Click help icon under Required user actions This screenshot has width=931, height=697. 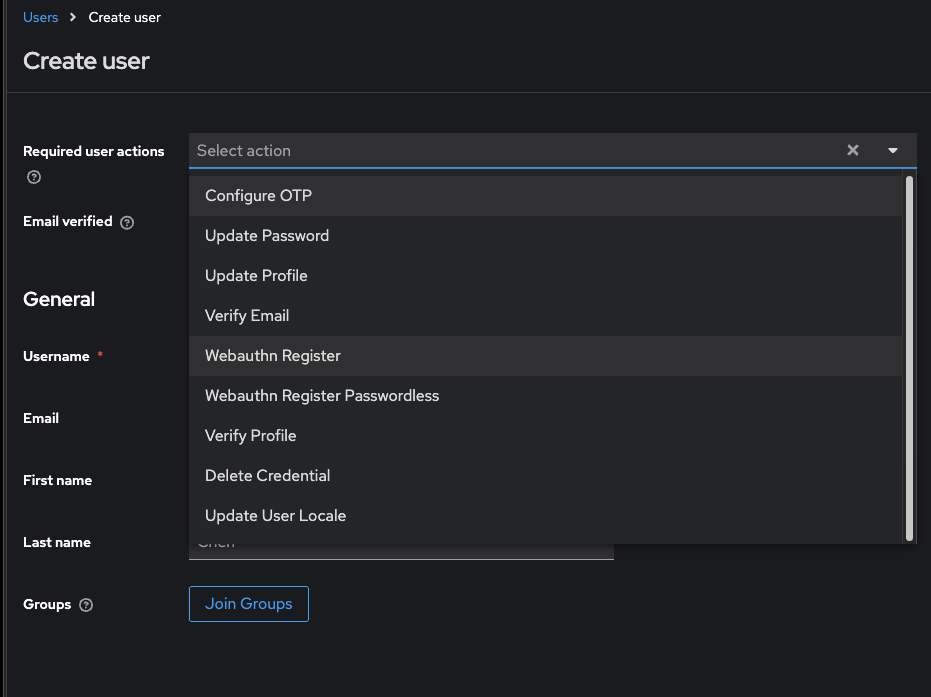coord(34,177)
